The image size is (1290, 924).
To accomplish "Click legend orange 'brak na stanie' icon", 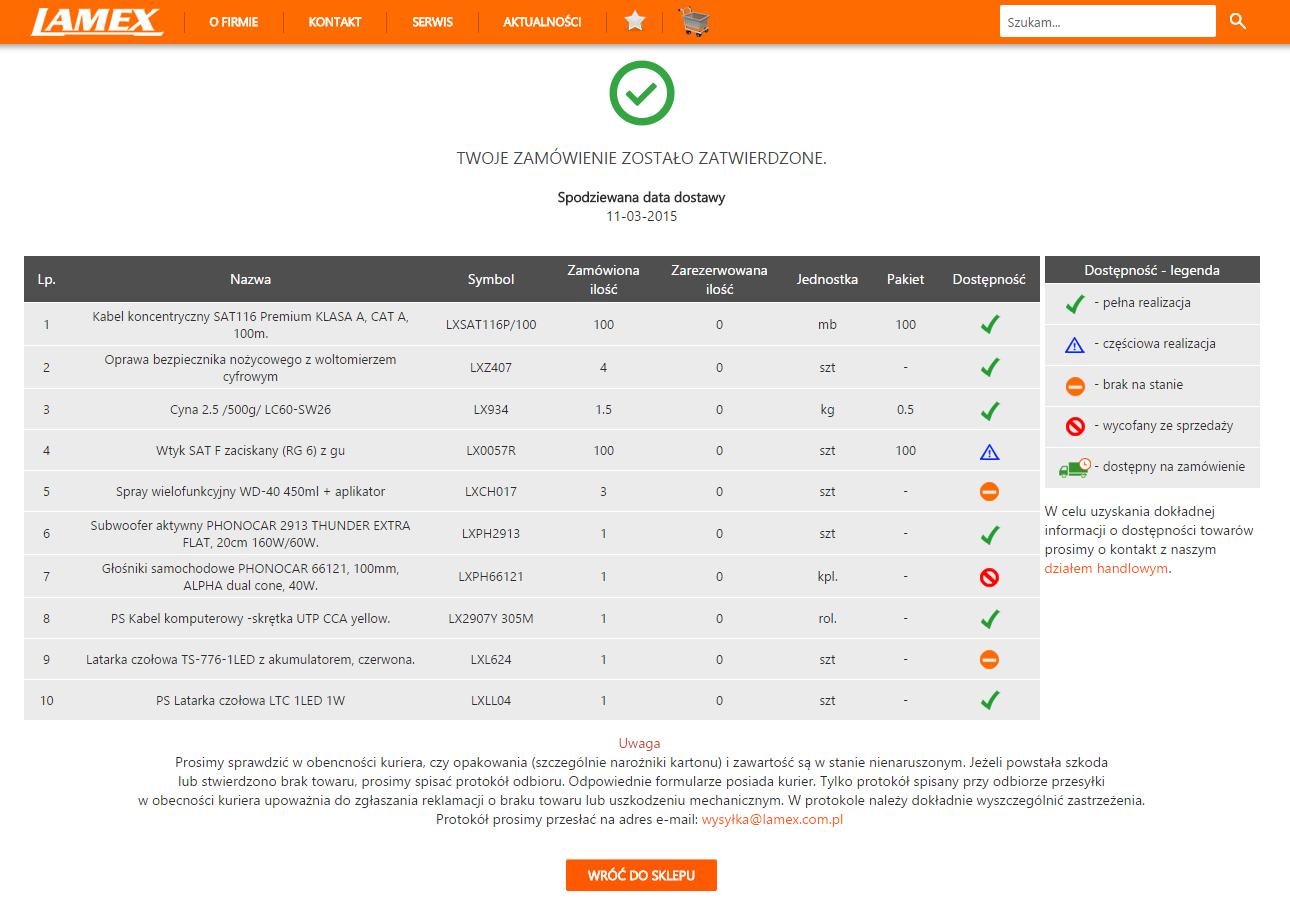I will [1075, 386].
